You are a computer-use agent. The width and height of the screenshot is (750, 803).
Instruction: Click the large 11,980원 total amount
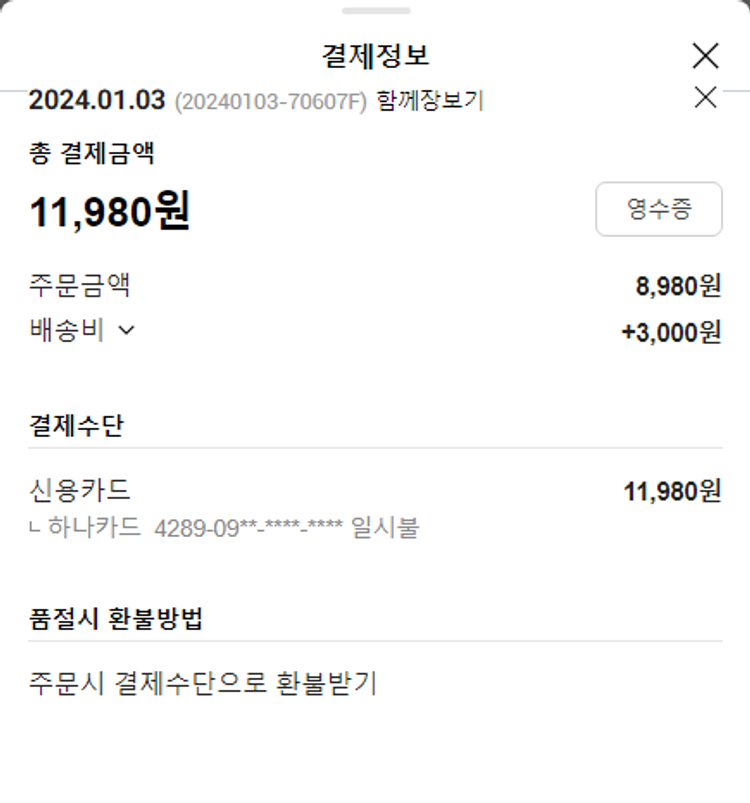point(110,211)
